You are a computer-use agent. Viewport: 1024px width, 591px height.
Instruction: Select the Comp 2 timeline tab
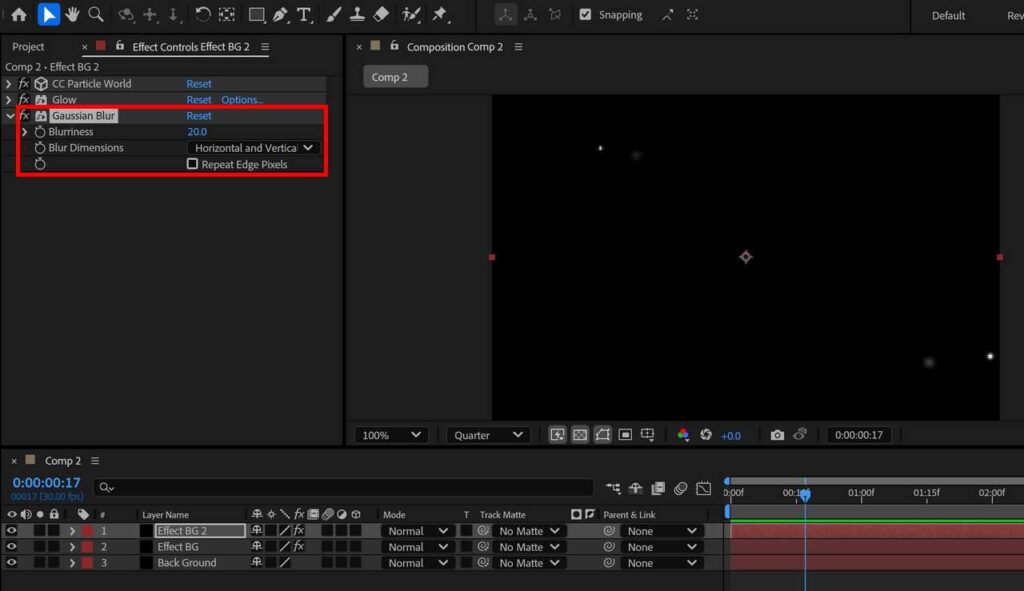click(63, 460)
